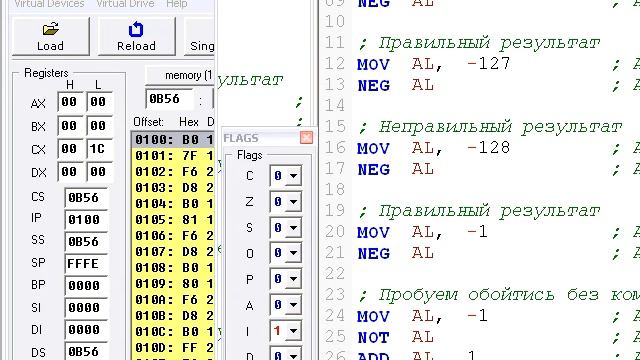Select memory row 010A: F6

(x=173, y=300)
